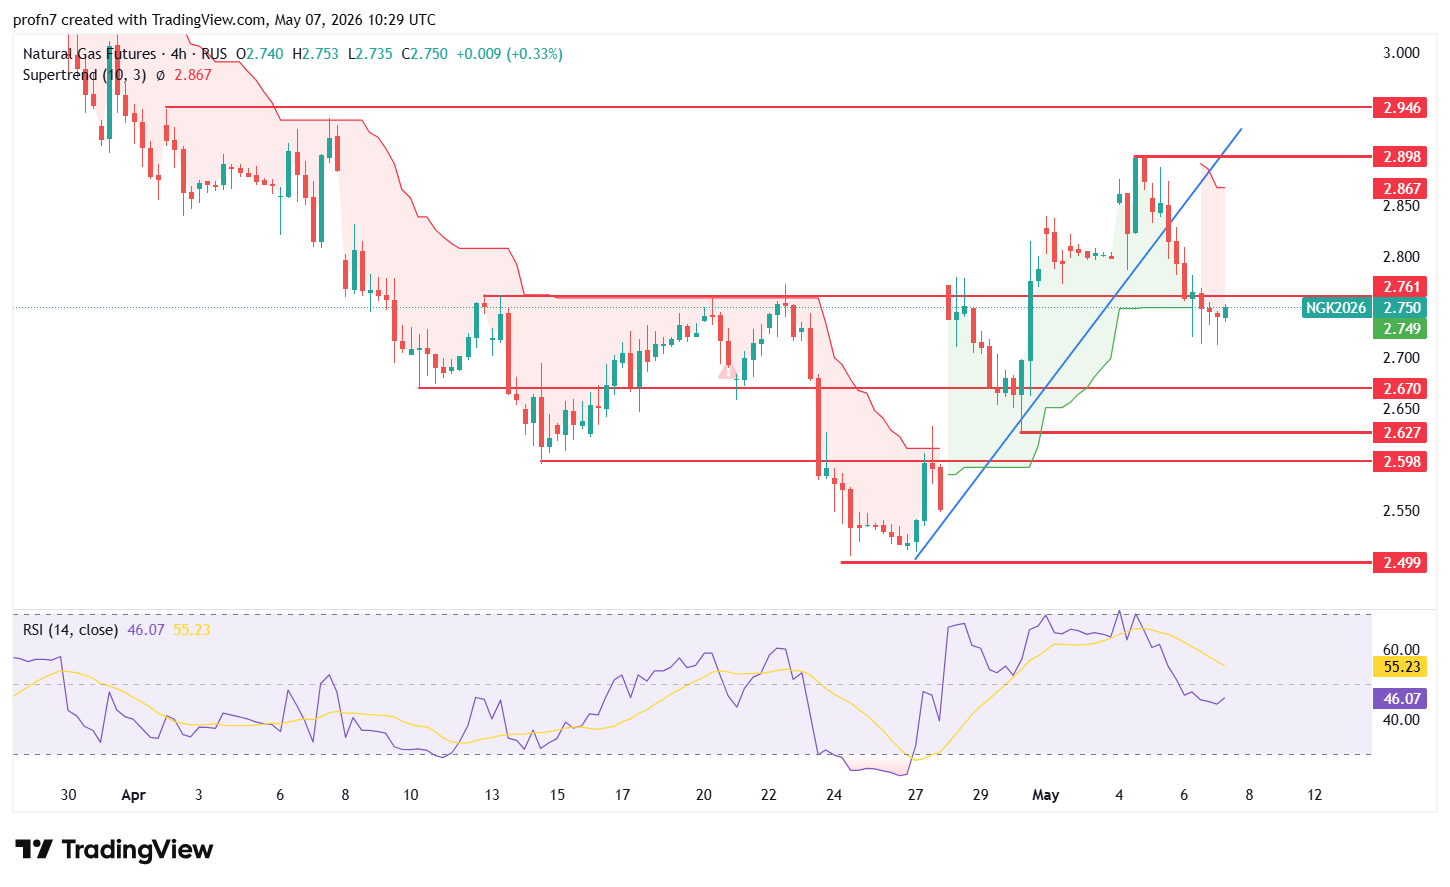The image size is (1450, 887).
Task: Click the current price 2.750 label
Action: 1401,308
